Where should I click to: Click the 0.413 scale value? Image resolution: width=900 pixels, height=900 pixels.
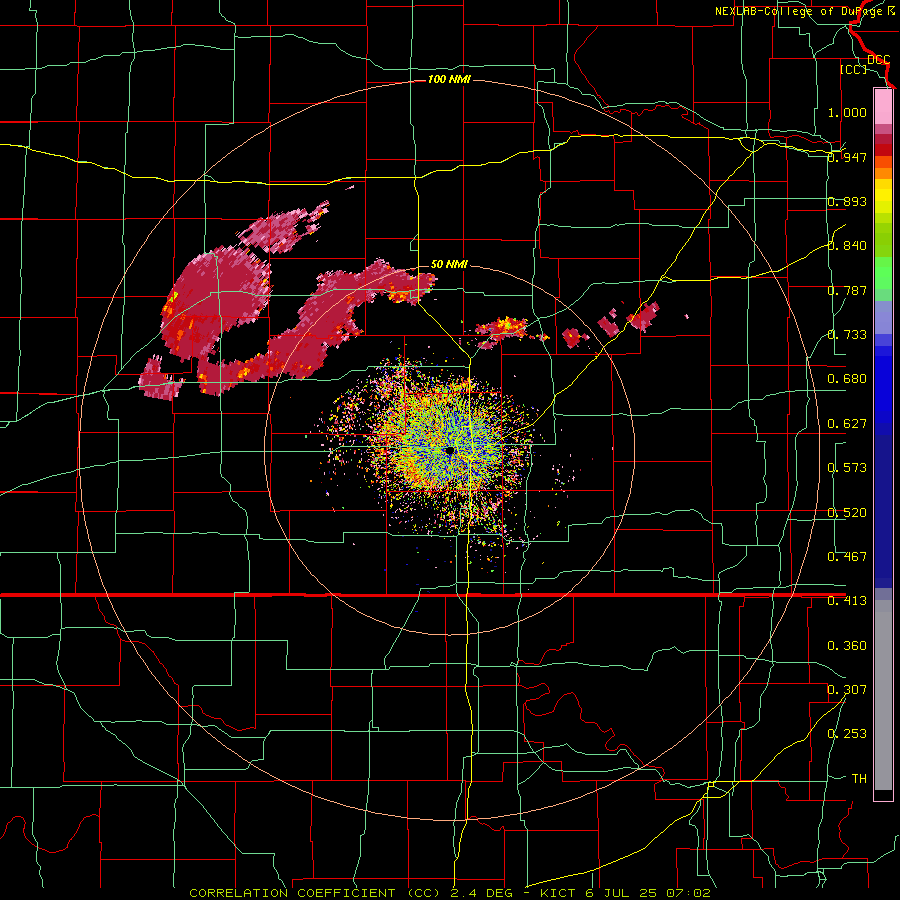click(x=847, y=601)
